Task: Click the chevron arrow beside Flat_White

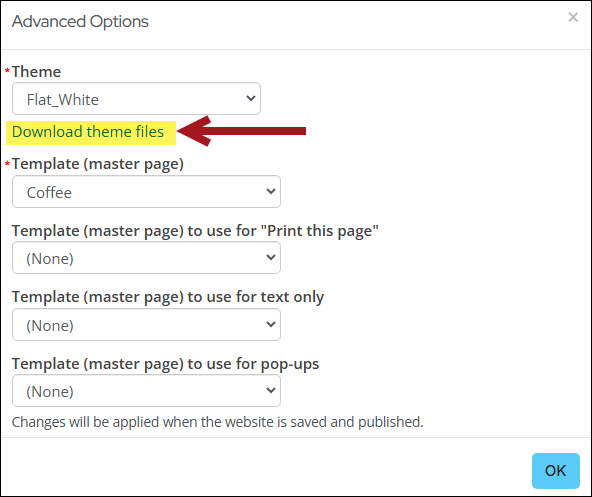Action: 251,99
